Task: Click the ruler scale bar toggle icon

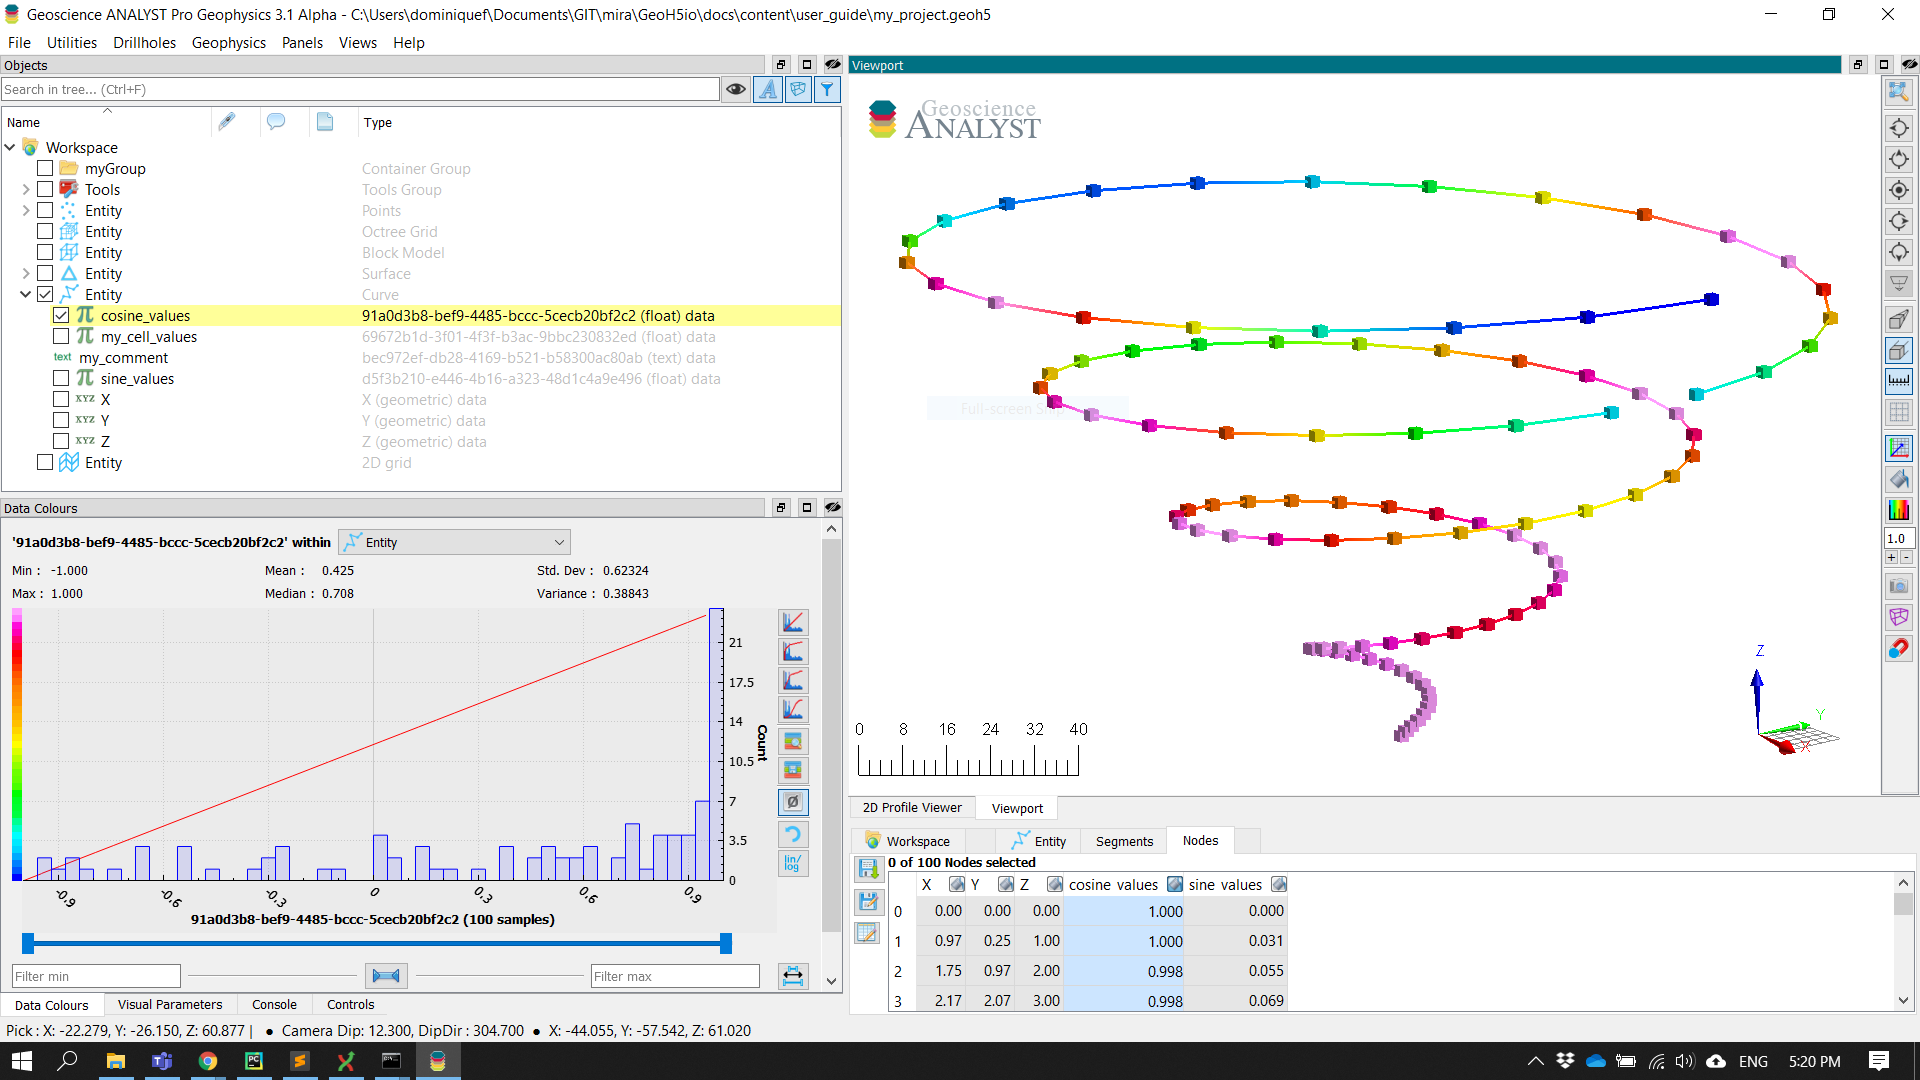Action: point(1898,381)
